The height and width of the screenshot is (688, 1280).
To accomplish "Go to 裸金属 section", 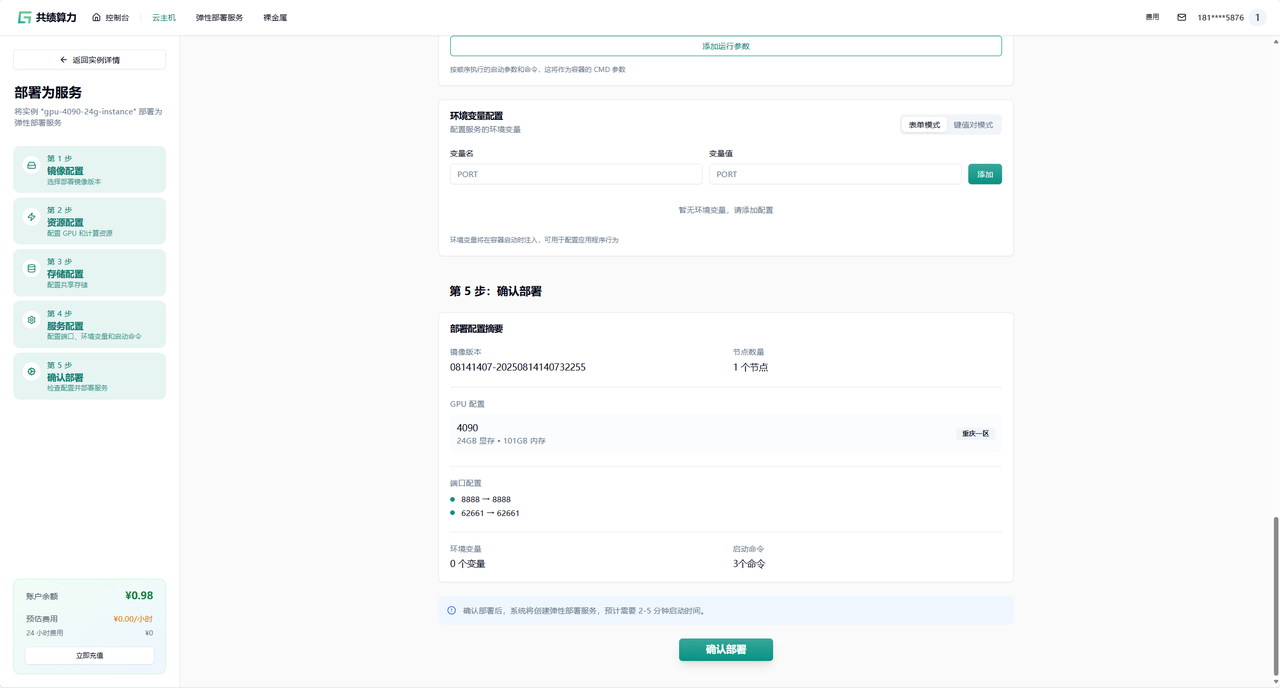I will point(275,17).
